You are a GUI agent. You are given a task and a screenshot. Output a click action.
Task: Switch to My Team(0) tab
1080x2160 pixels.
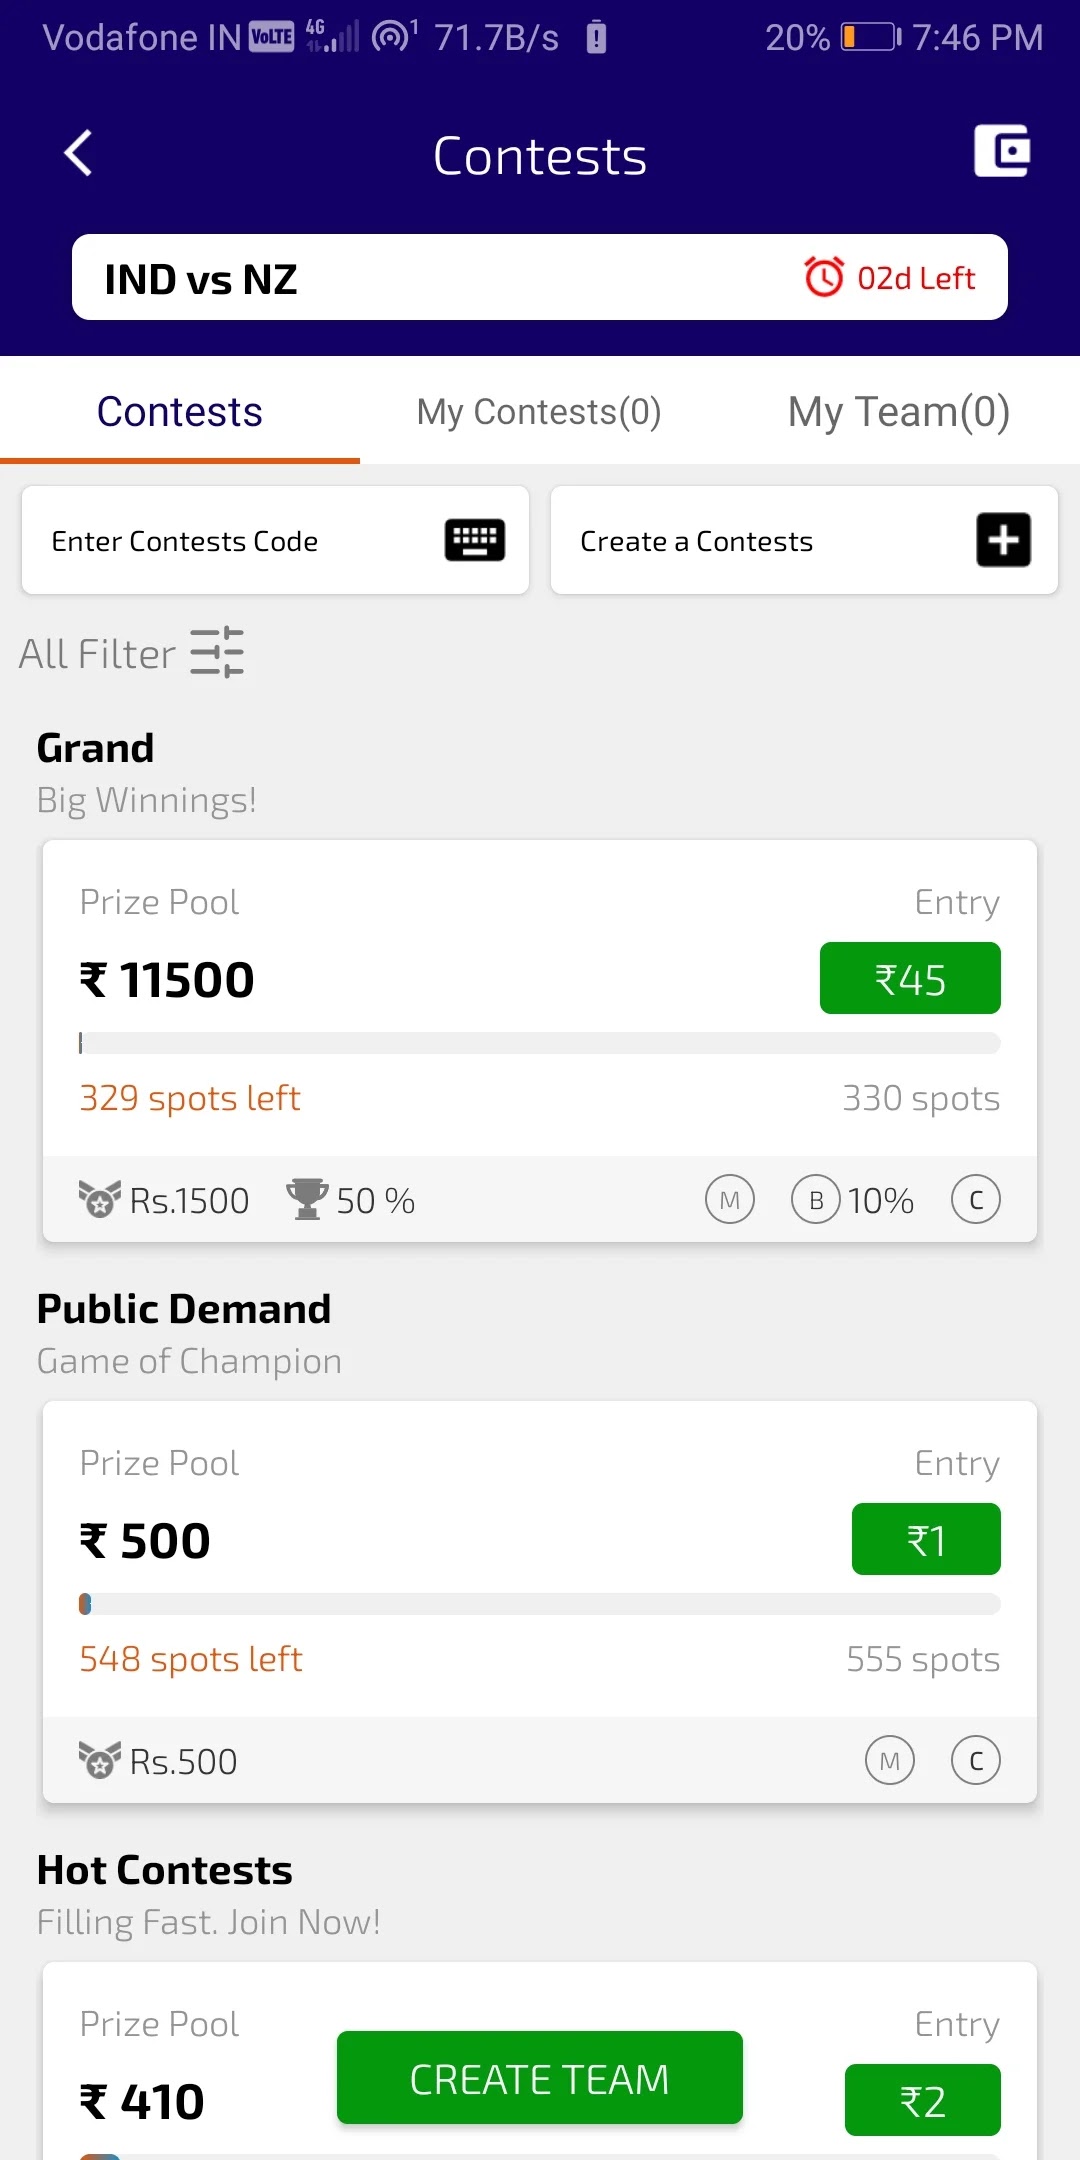pyautogui.click(x=898, y=412)
